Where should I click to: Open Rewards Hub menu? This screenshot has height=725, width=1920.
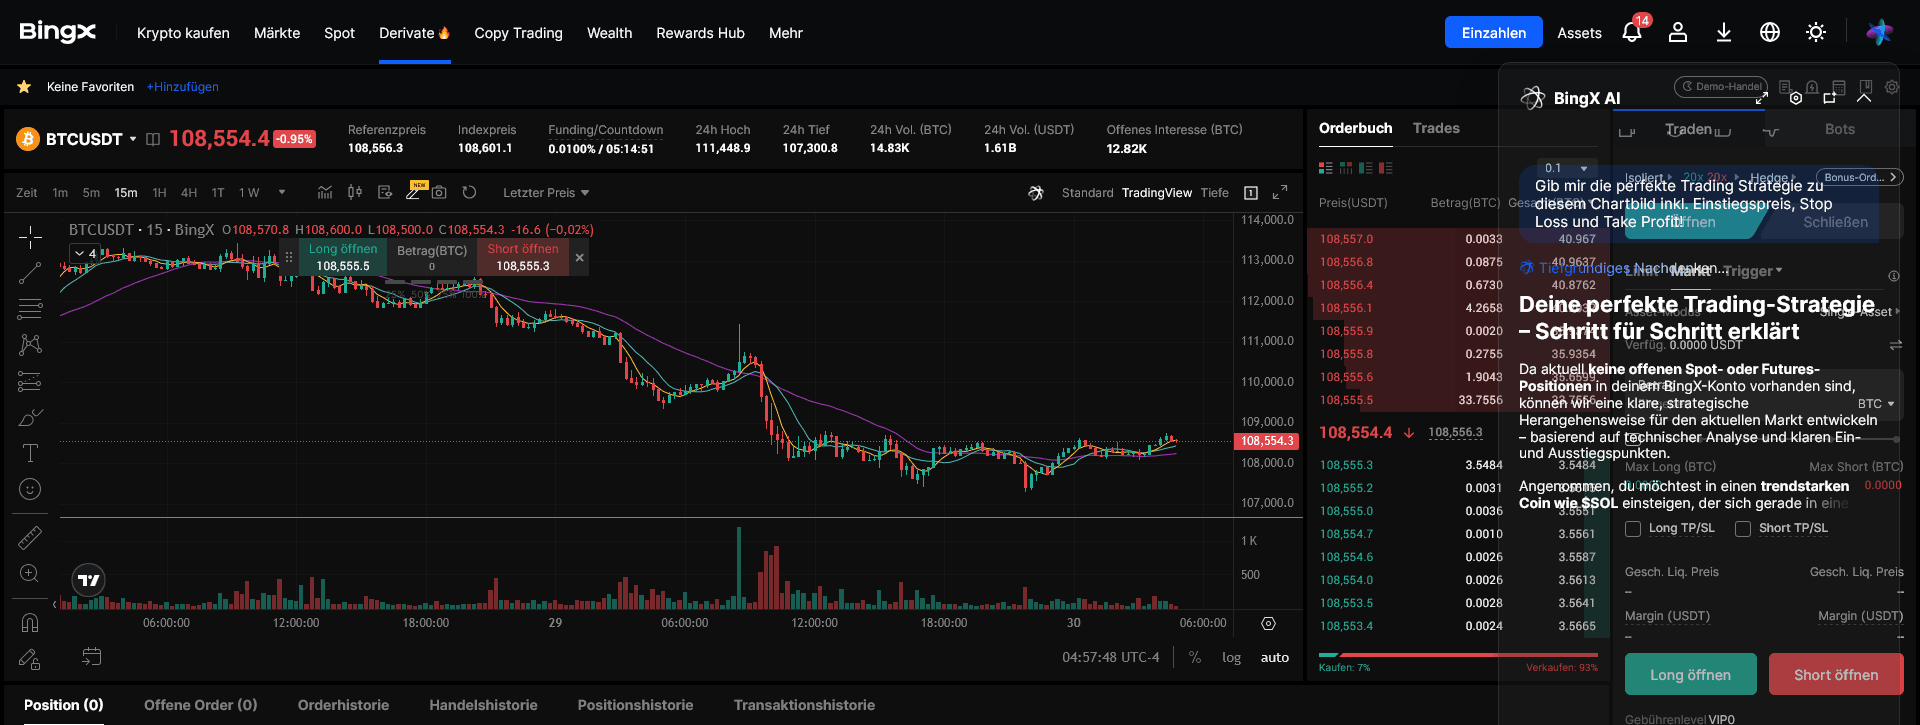(x=700, y=33)
